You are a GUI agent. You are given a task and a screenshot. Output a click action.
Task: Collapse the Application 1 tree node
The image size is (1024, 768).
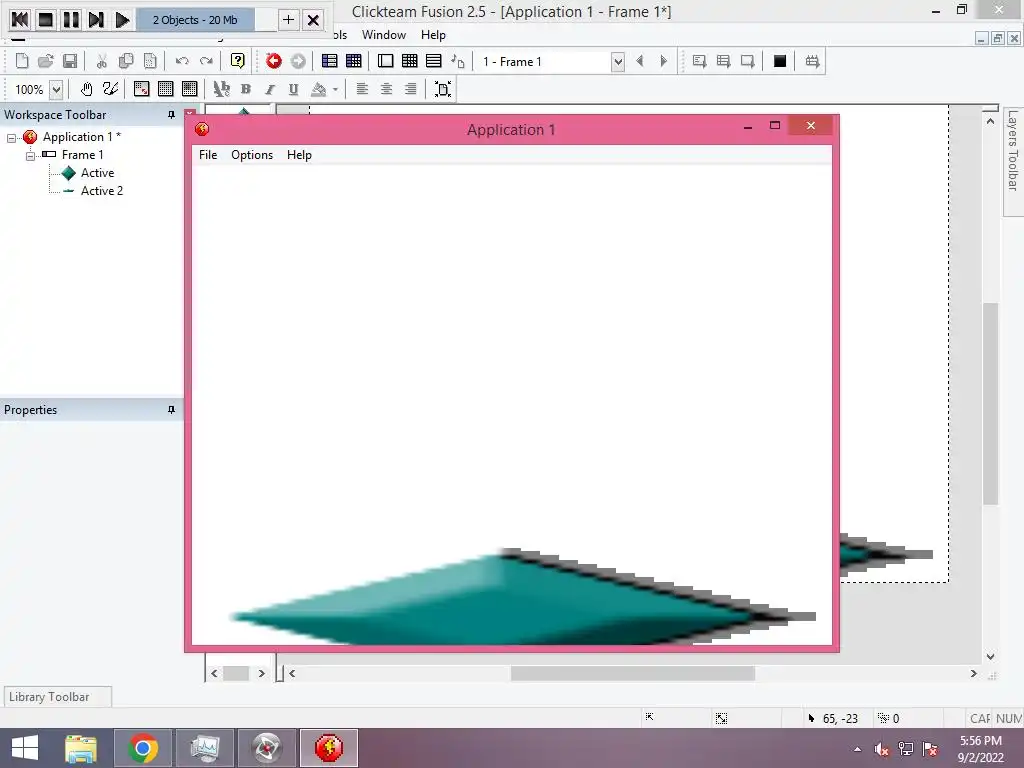12,138
